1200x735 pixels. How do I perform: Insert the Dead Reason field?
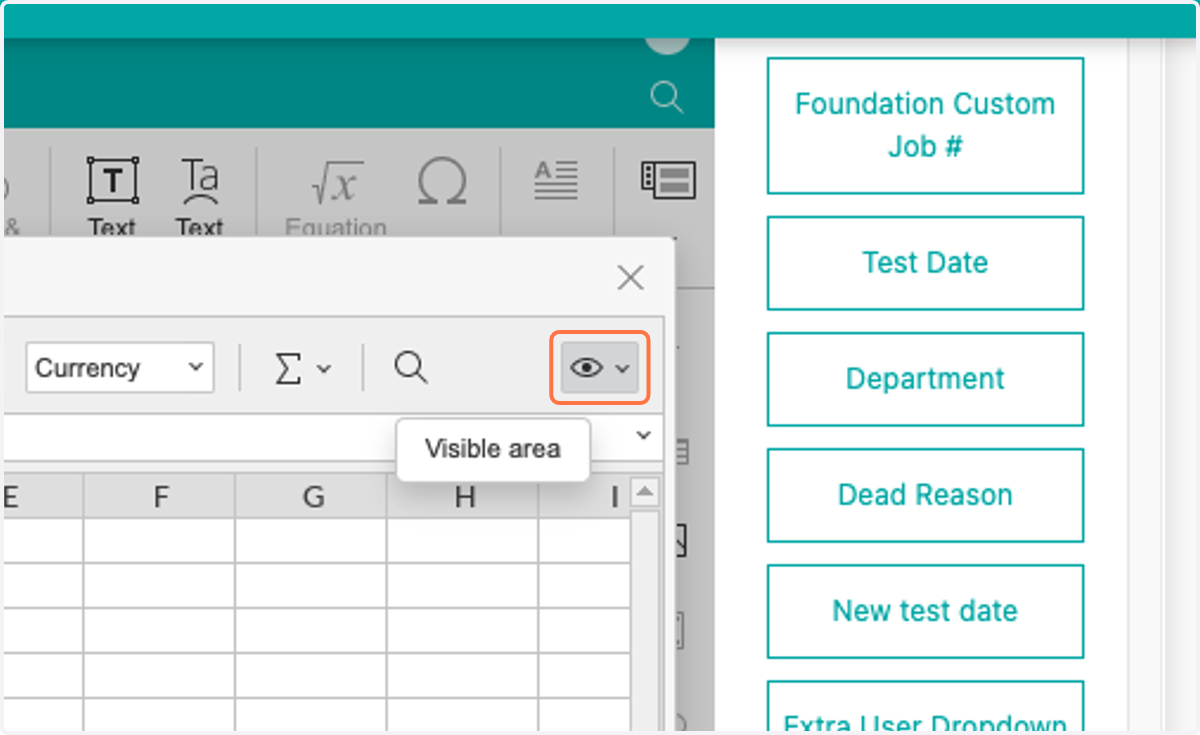925,495
